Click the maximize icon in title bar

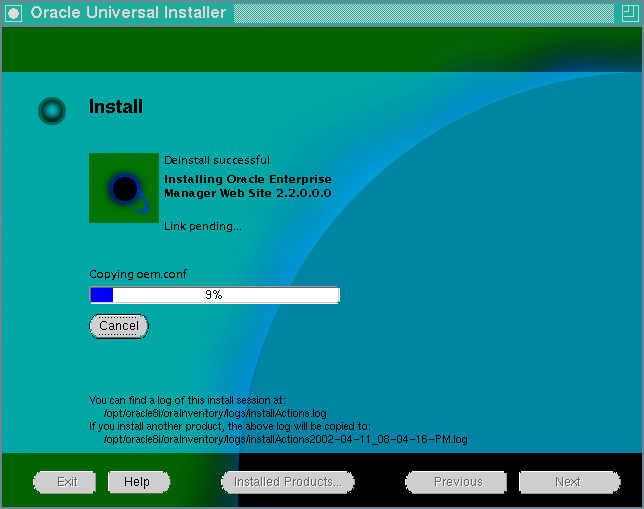(630, 13)
